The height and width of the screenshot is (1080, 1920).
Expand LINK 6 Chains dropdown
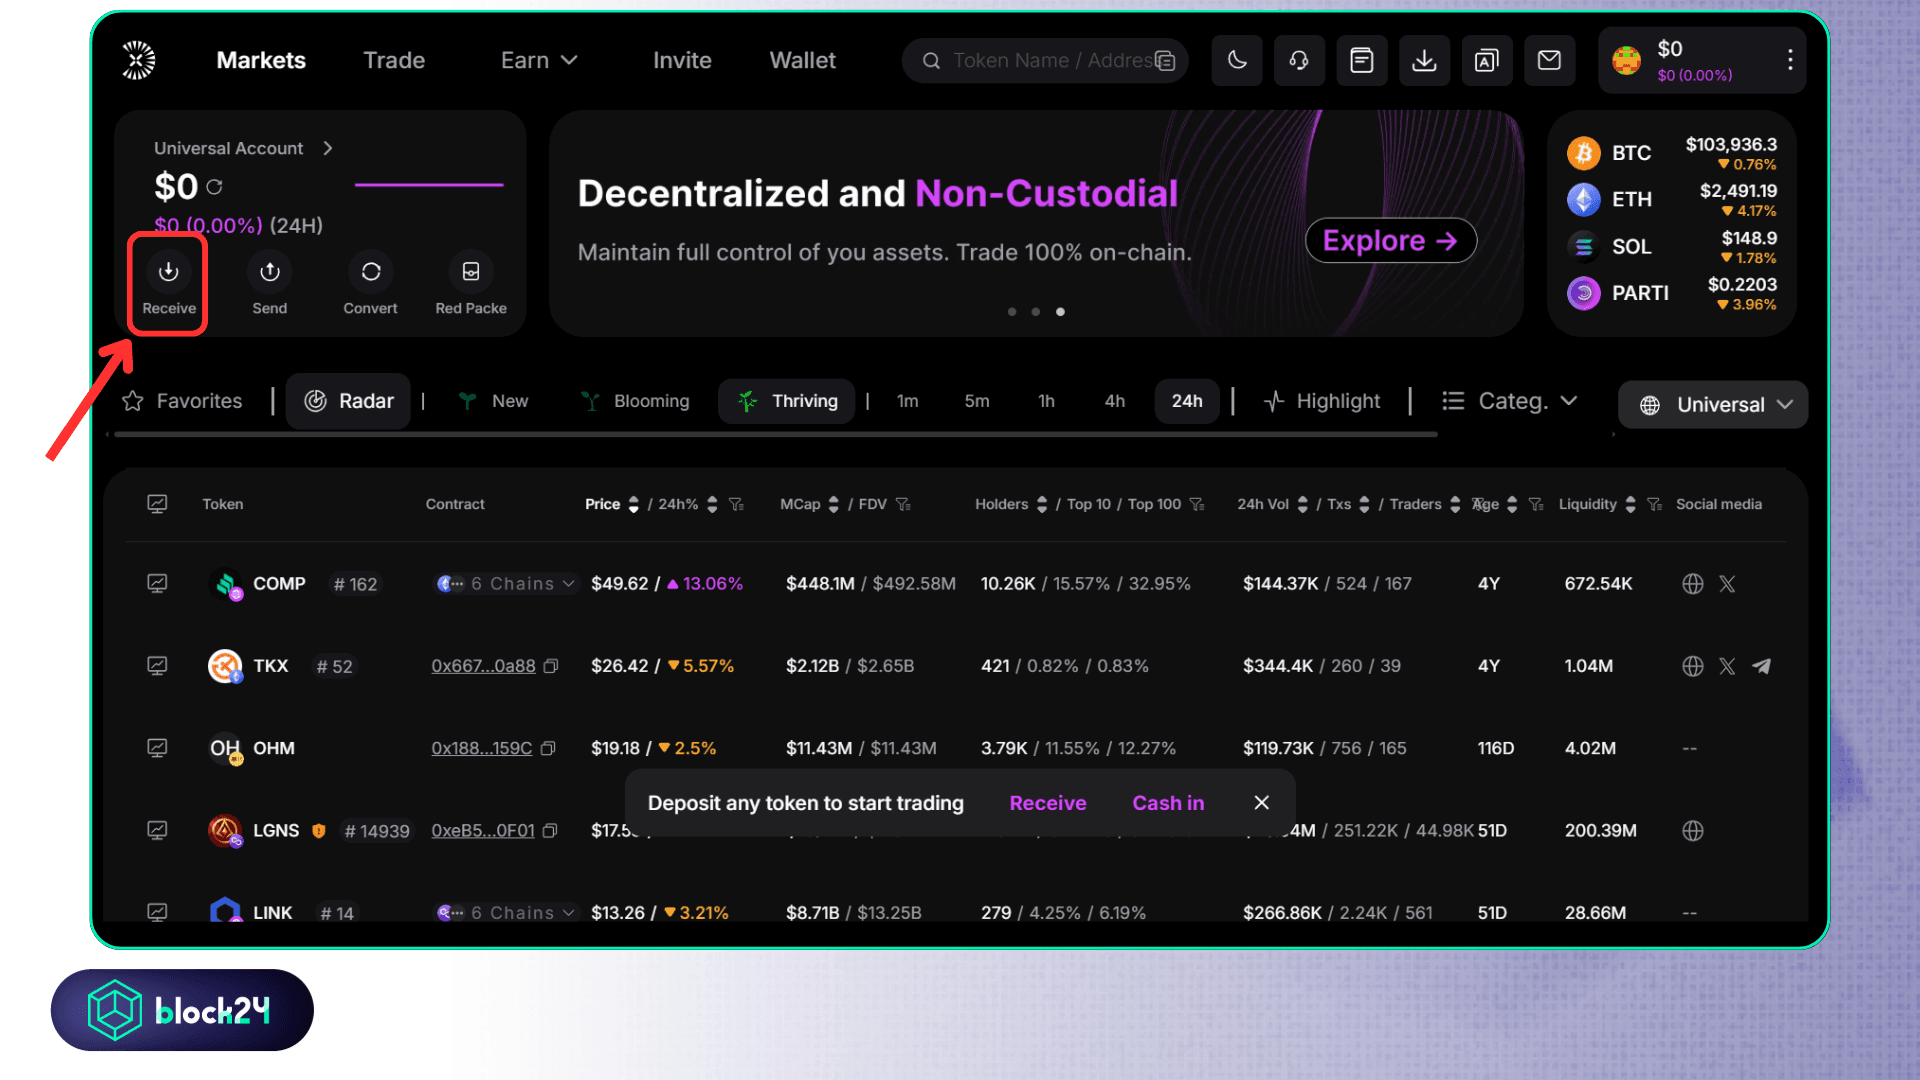(506, 912)
